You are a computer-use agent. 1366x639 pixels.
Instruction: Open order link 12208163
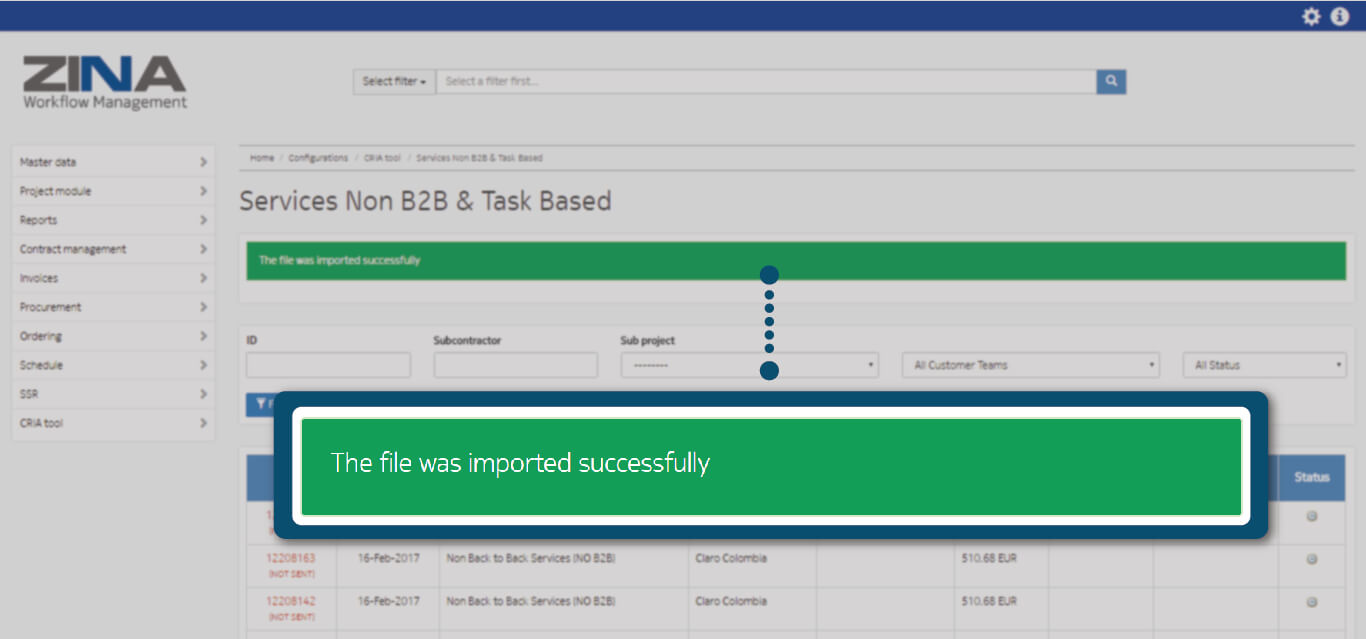290,558
